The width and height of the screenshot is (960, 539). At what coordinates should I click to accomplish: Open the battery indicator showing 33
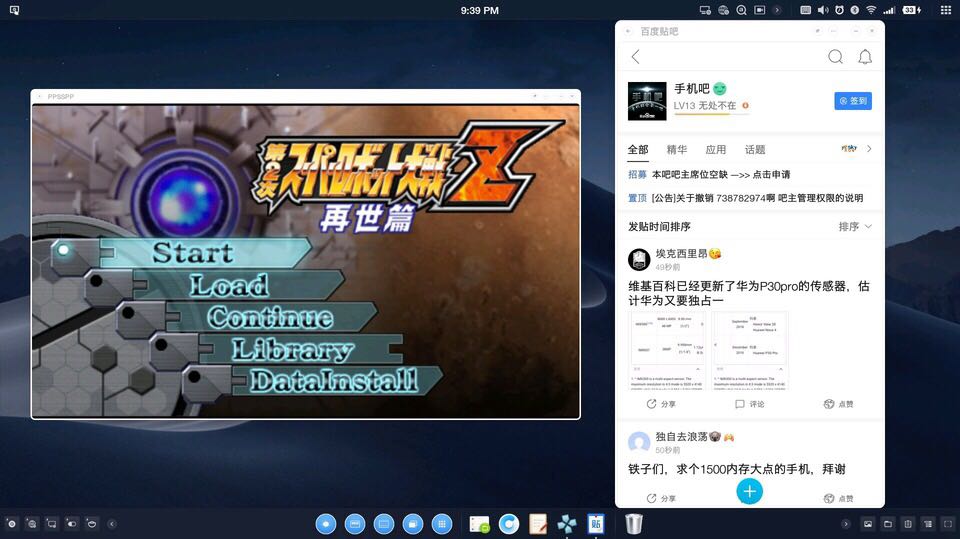click(x=912, y=10)
